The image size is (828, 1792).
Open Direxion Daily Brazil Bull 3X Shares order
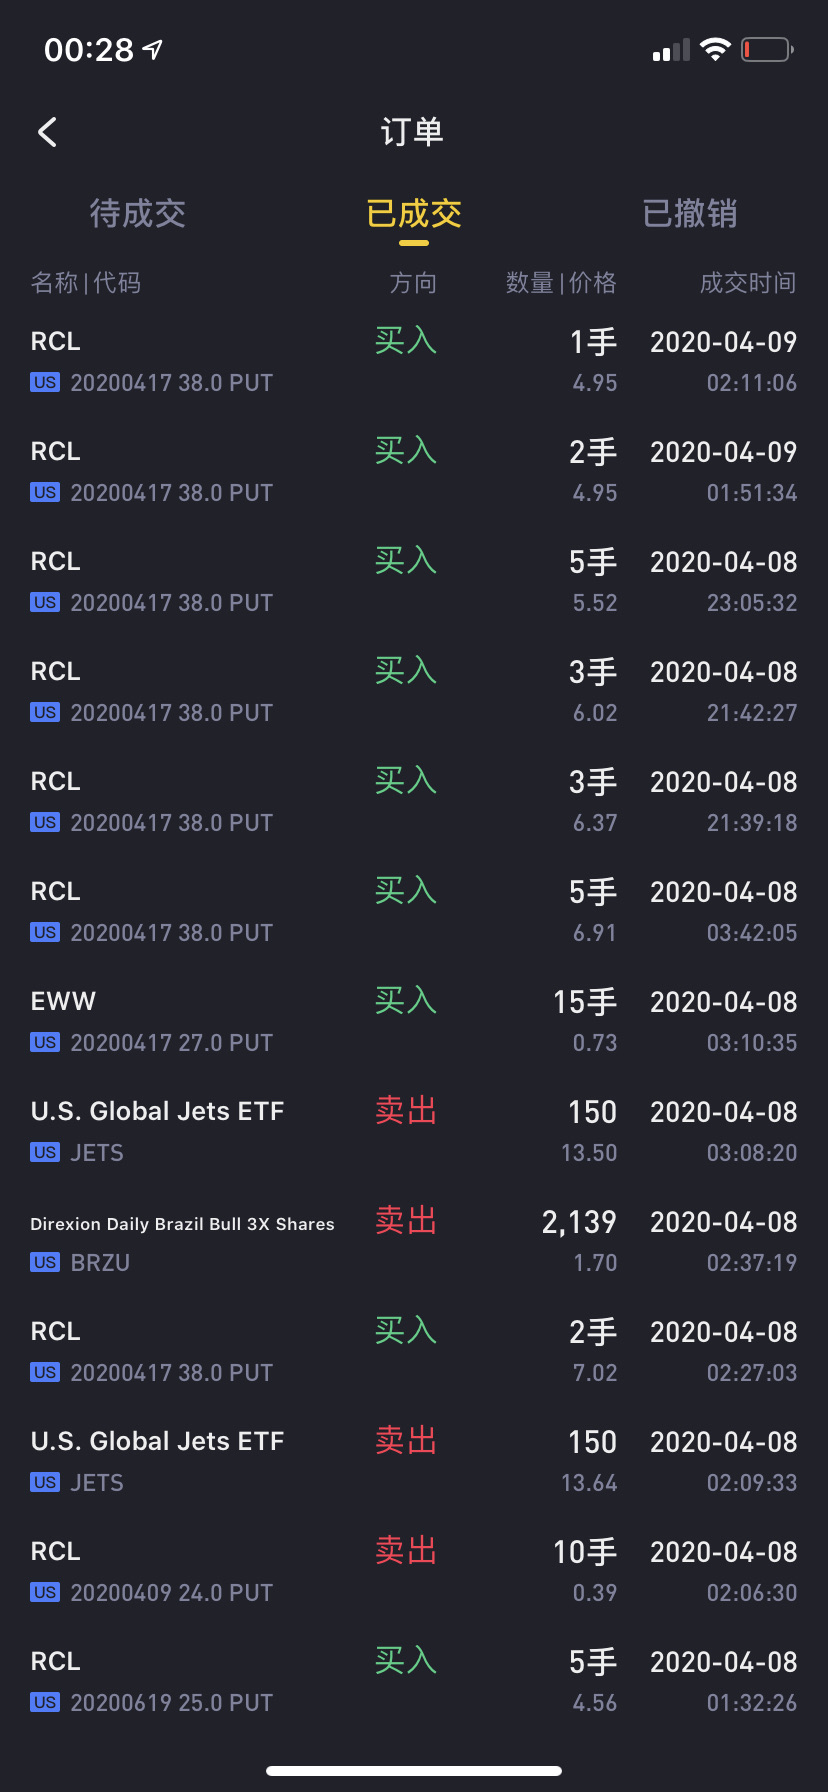(414, 1241)
